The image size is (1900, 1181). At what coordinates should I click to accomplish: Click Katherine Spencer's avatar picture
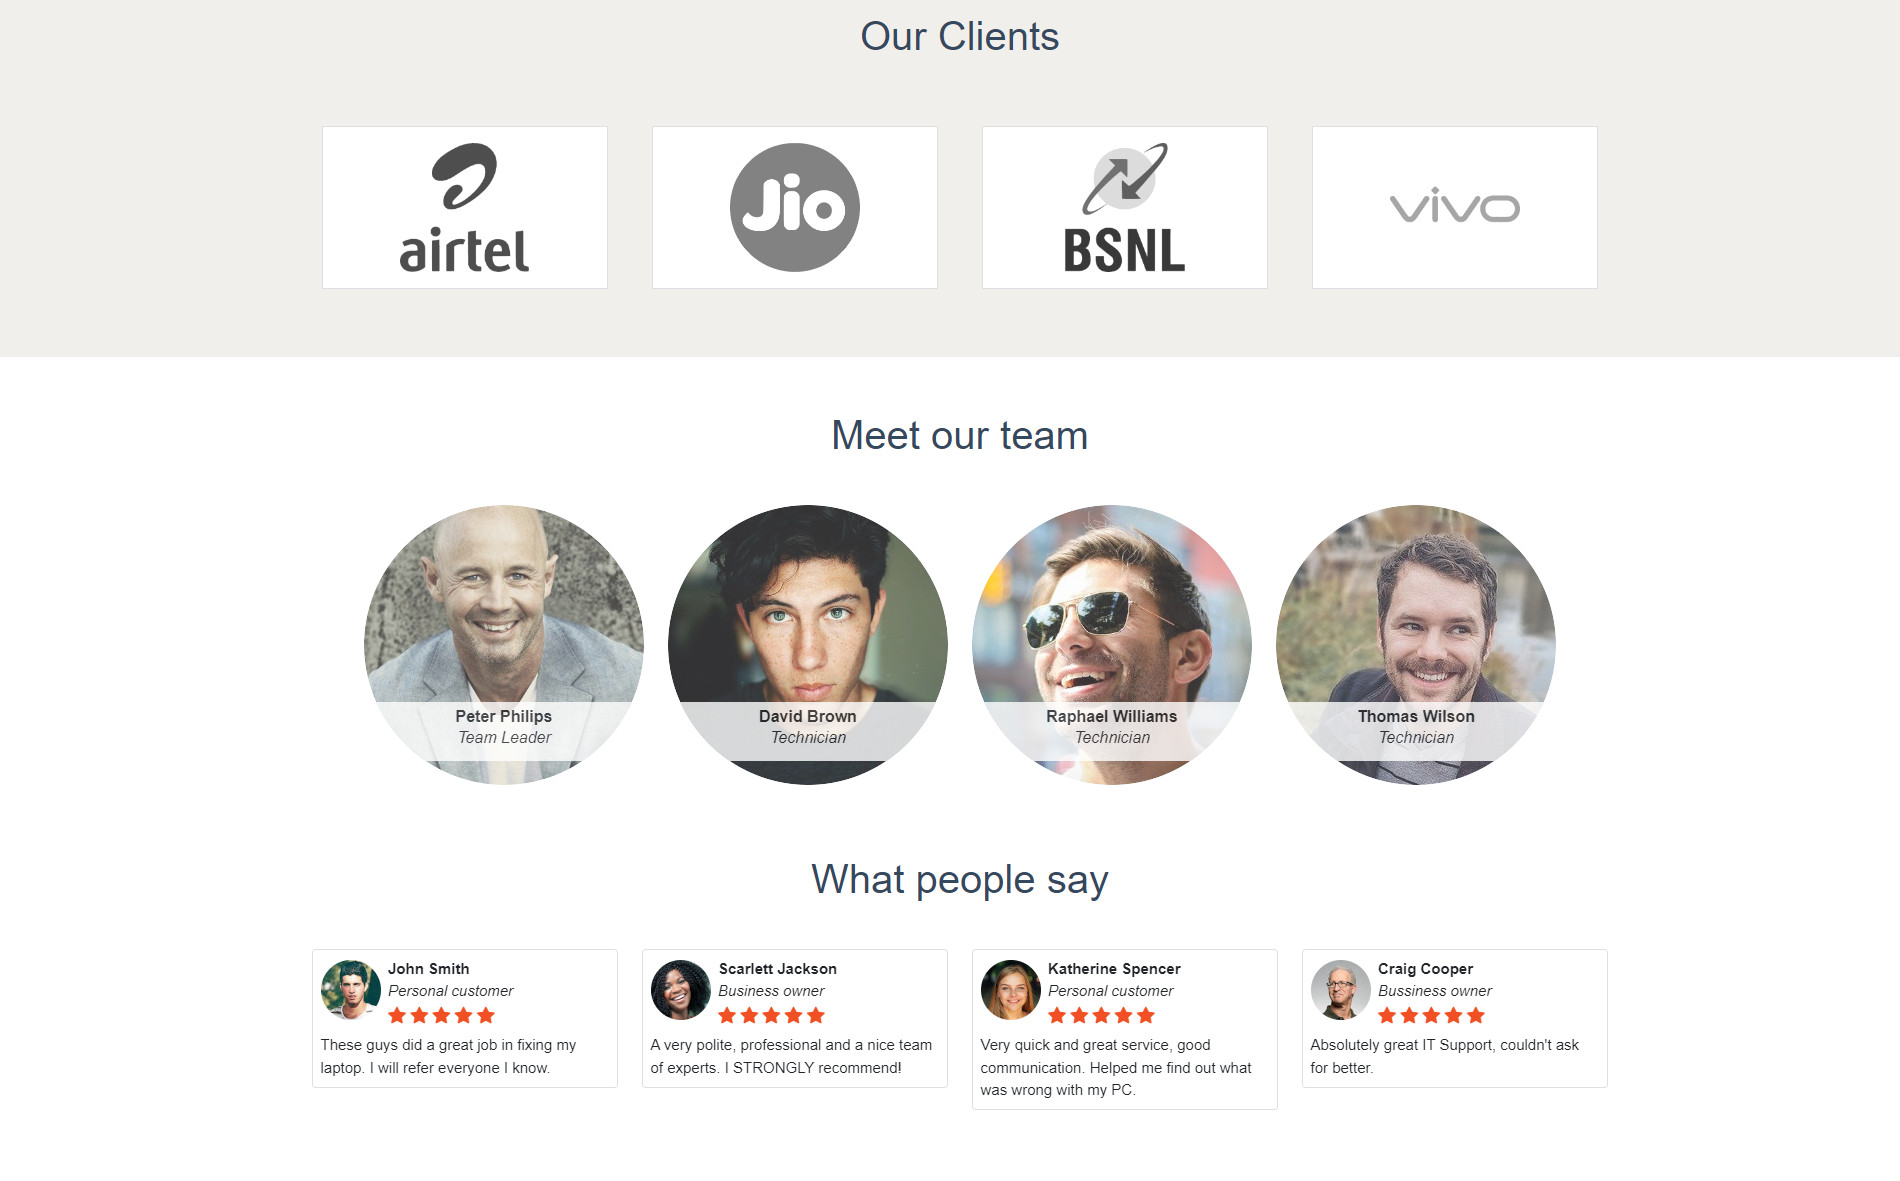[1010, 990]
